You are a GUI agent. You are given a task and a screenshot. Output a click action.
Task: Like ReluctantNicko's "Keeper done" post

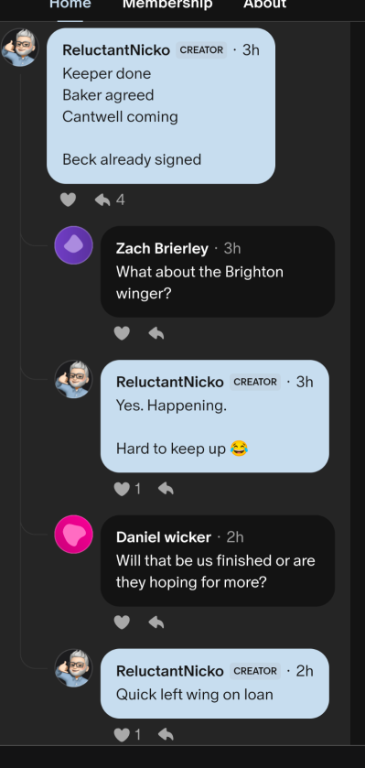pyautogui.click(x=68, y=199)
